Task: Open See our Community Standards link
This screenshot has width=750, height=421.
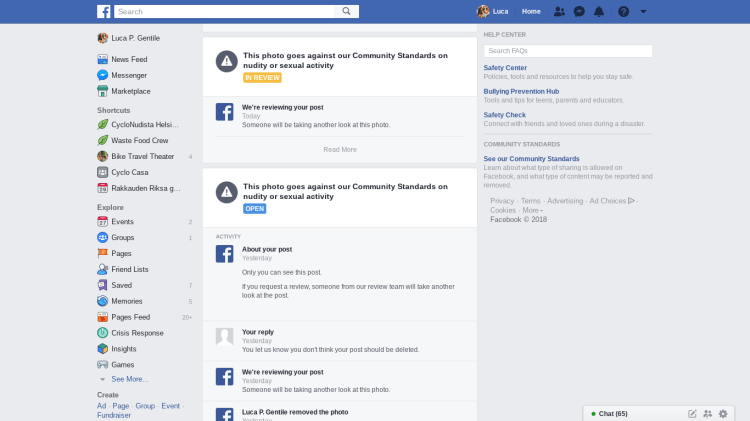Action: pos(531,158)
